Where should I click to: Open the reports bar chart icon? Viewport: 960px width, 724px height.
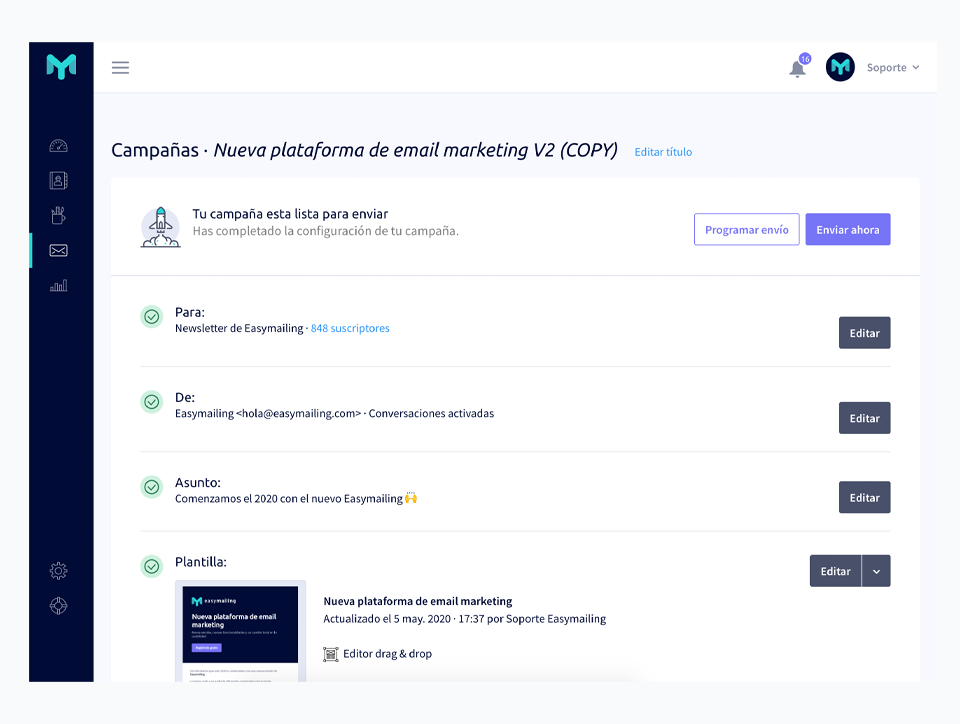tap(59, 285)
